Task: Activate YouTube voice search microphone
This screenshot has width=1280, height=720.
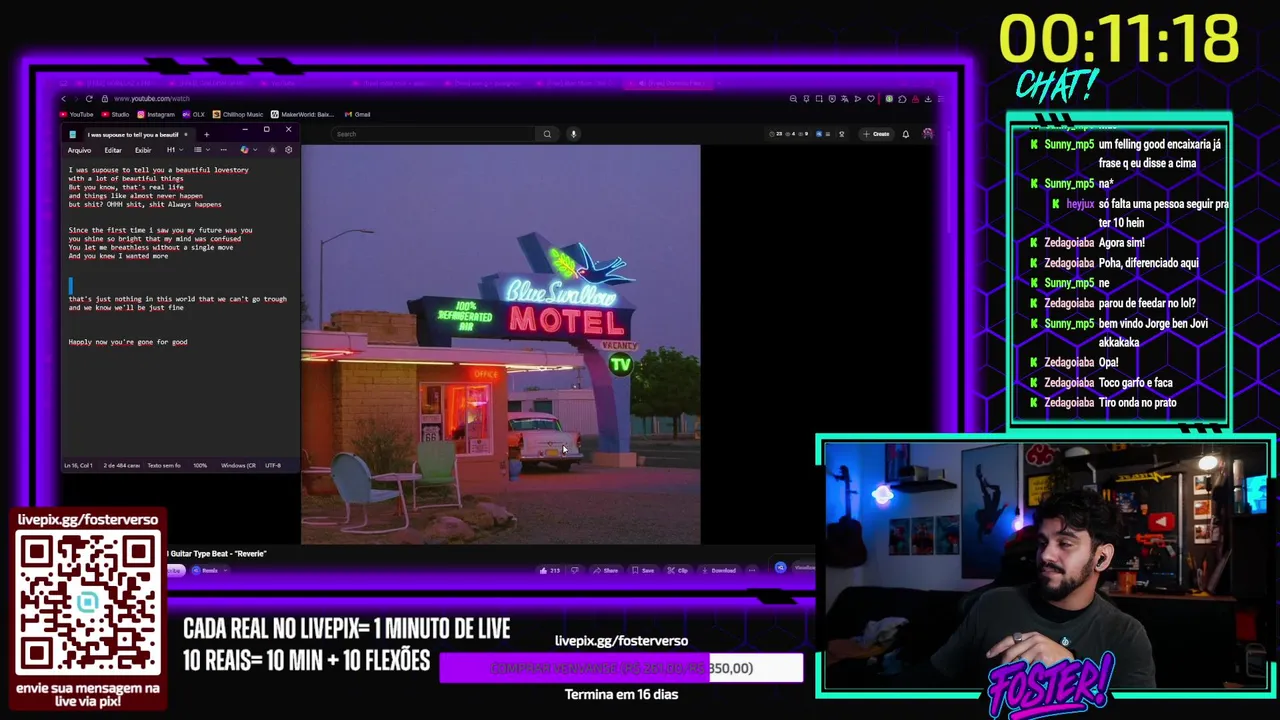Action: click(573, 134)
